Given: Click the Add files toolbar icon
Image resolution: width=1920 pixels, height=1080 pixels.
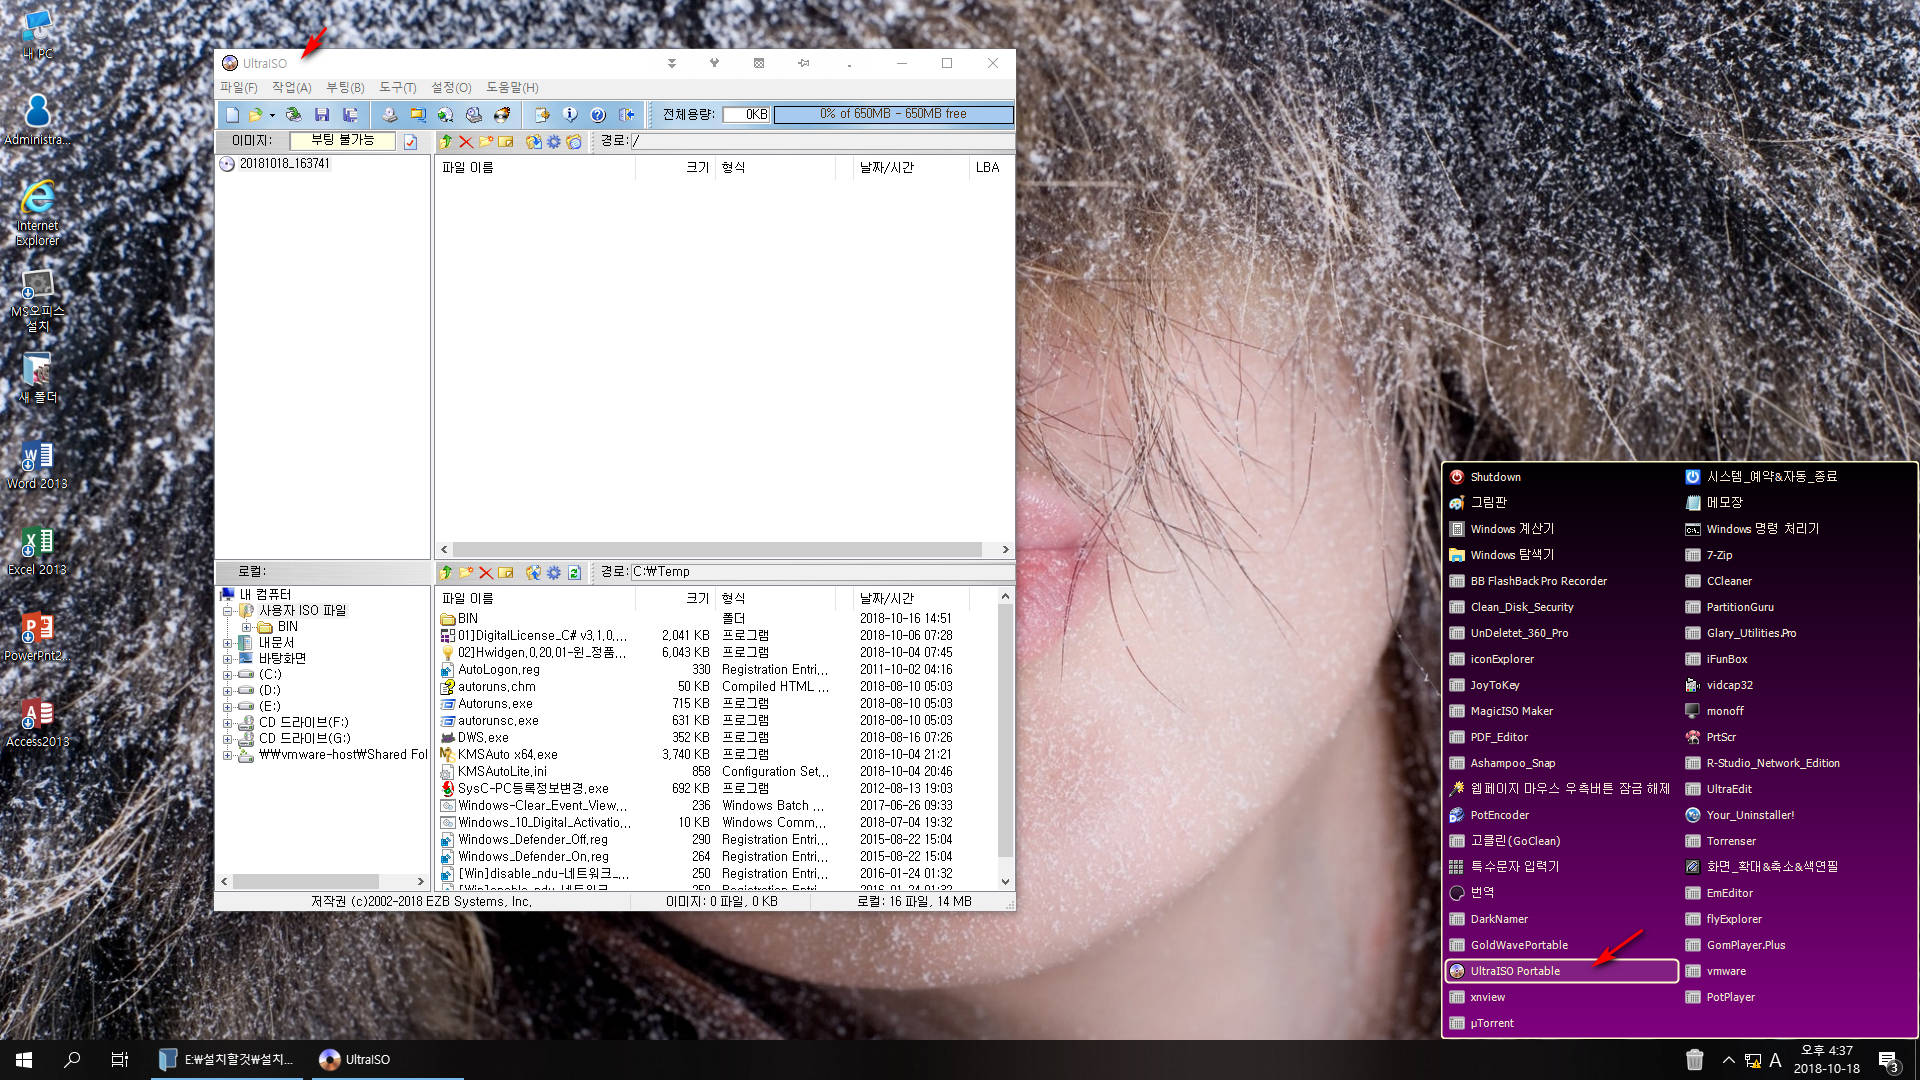Looking at the screenshot, I should 541,115.
